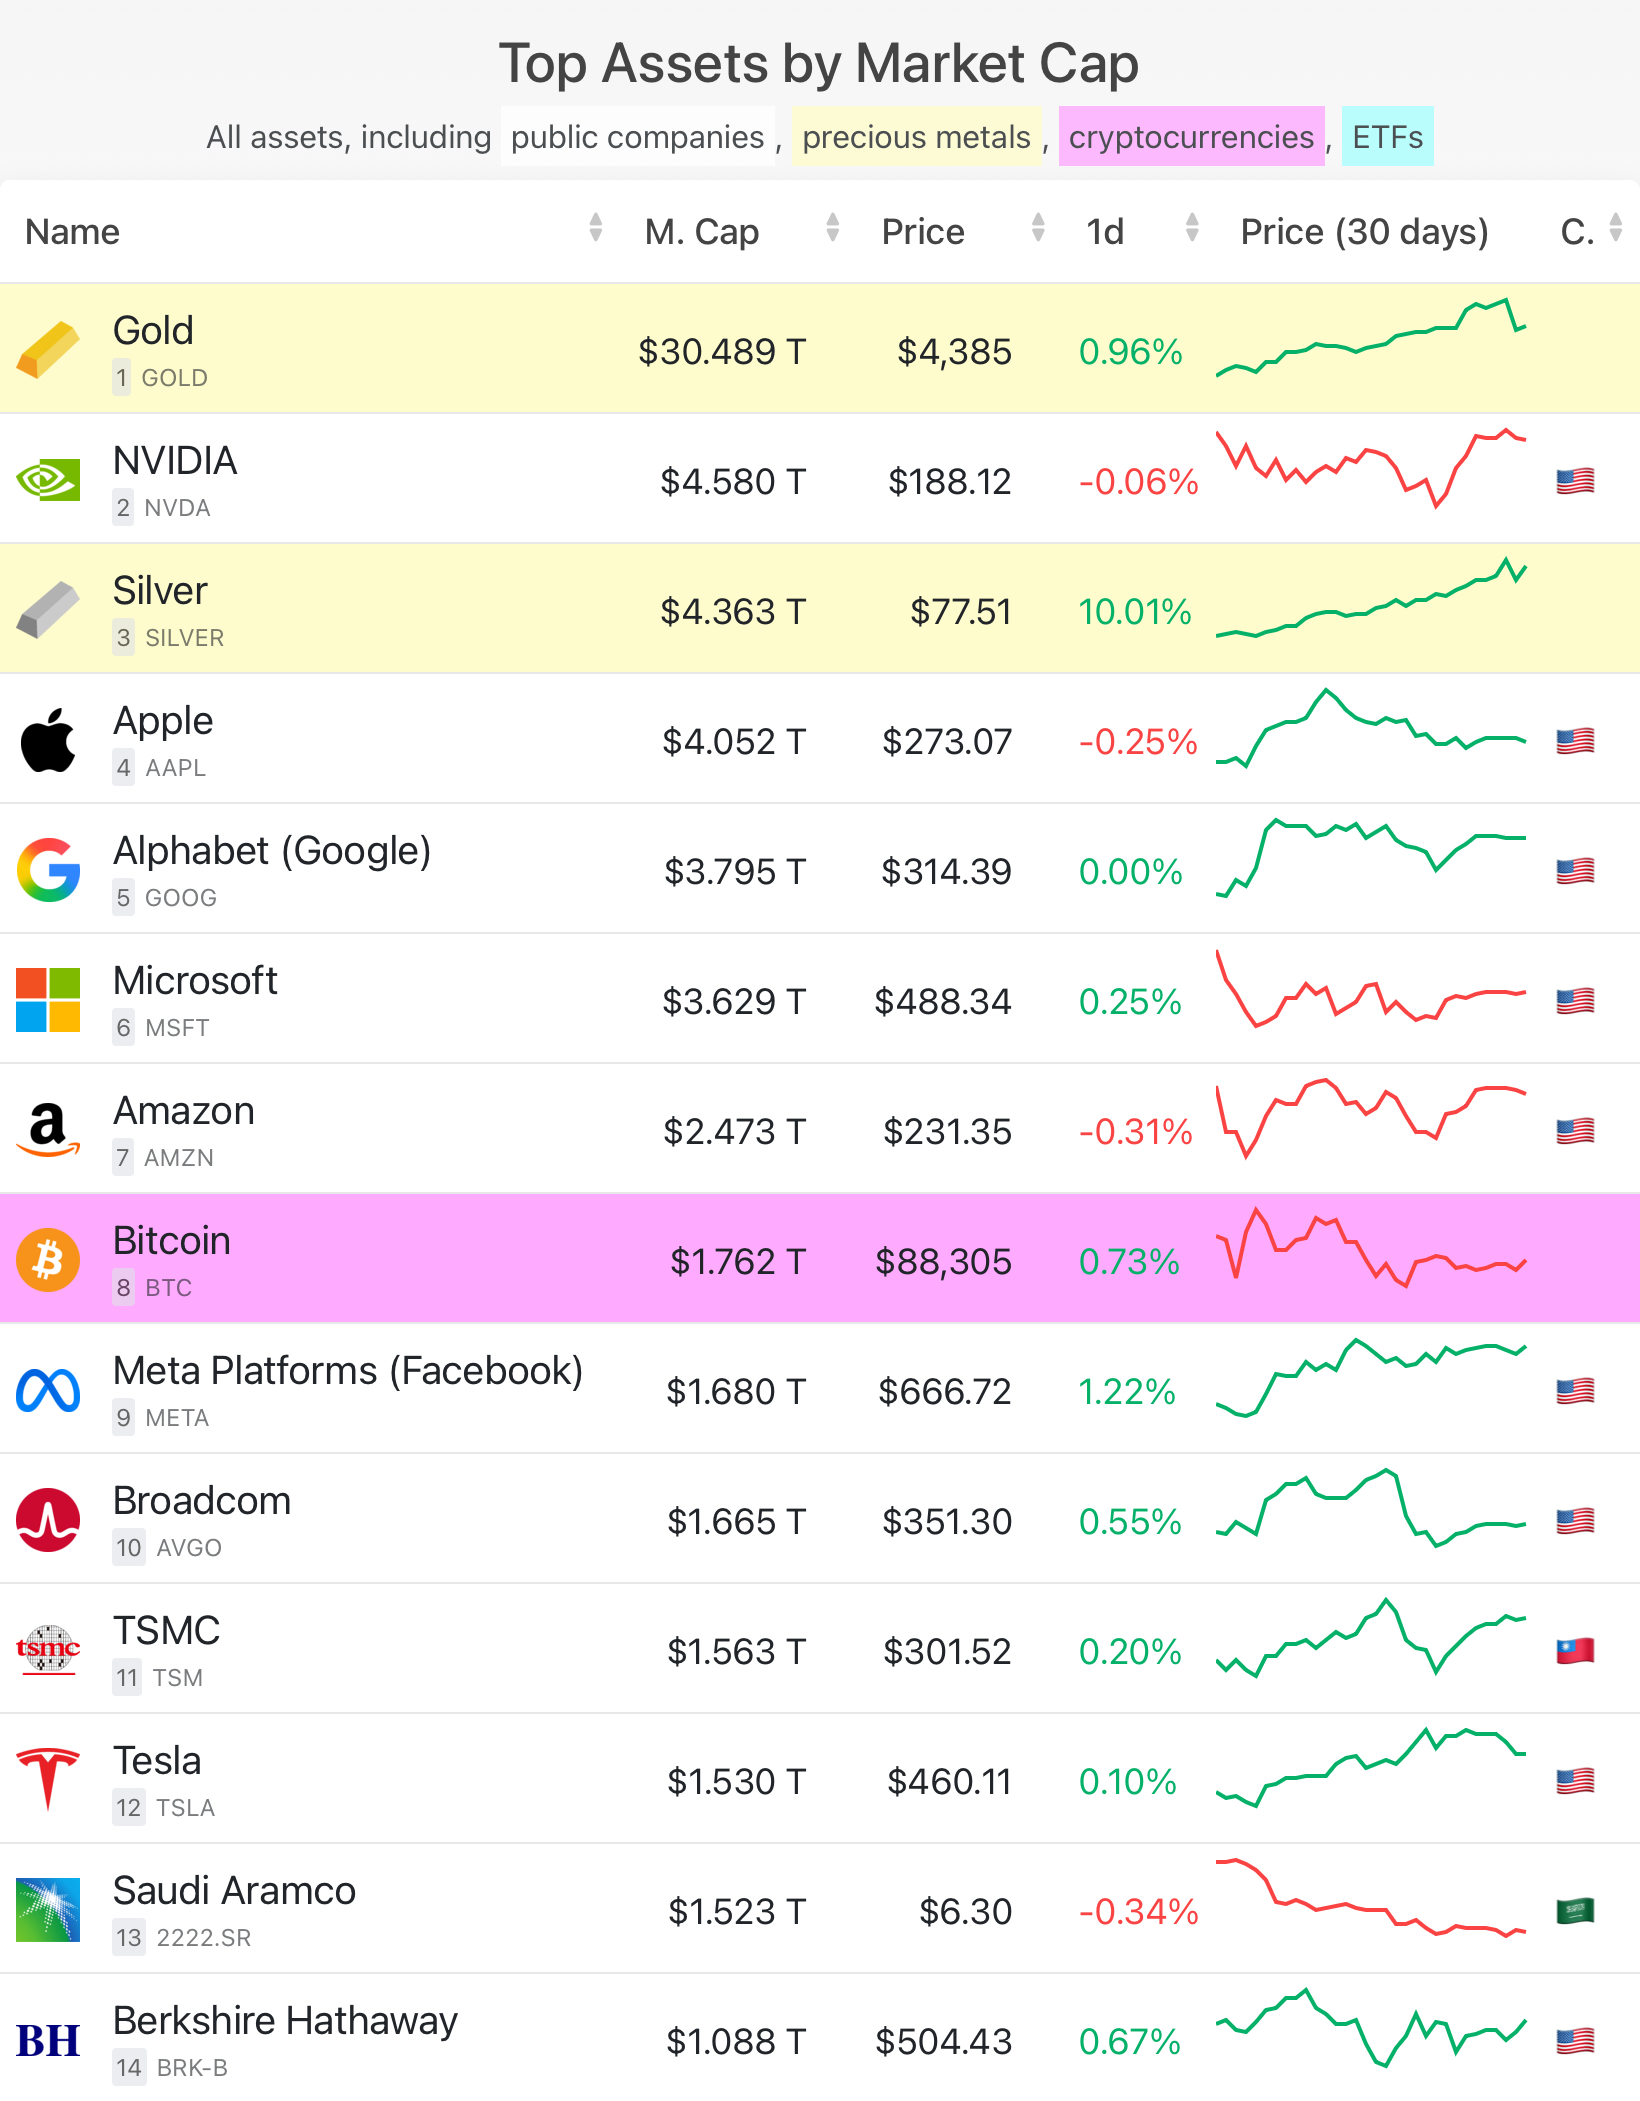Click Tesla's 30-day price chart
Screen dimensions: 1640x2101
tap(1371, 1768)
